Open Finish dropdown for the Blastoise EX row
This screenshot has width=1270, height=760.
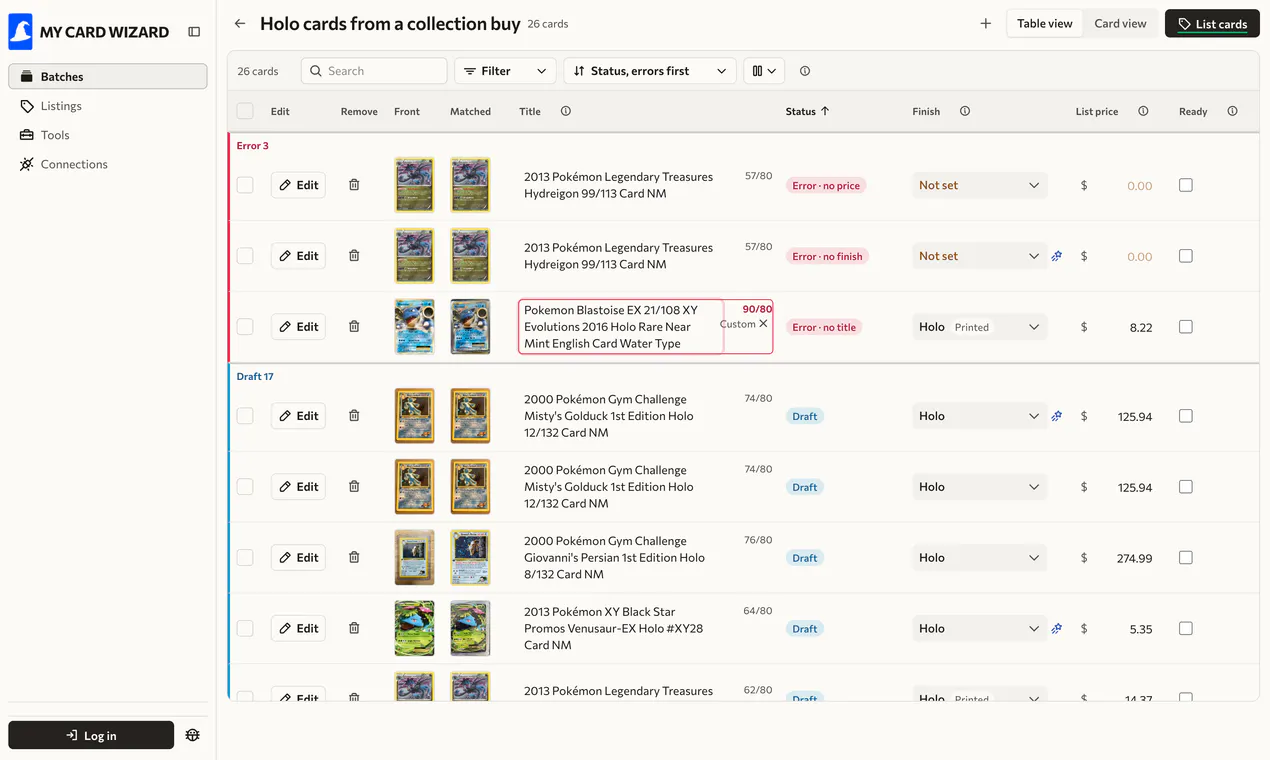pos(979,326)
